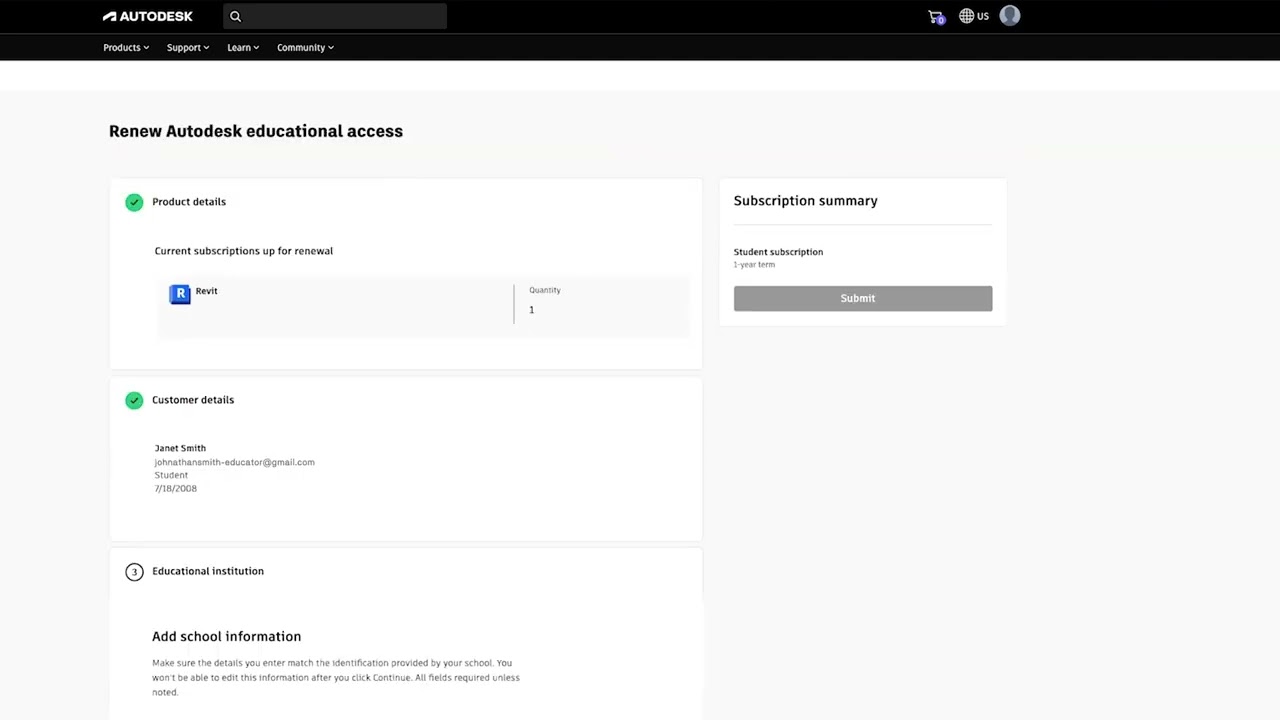
Task: Click the Subscription summary heading
Action: (805, 201)
